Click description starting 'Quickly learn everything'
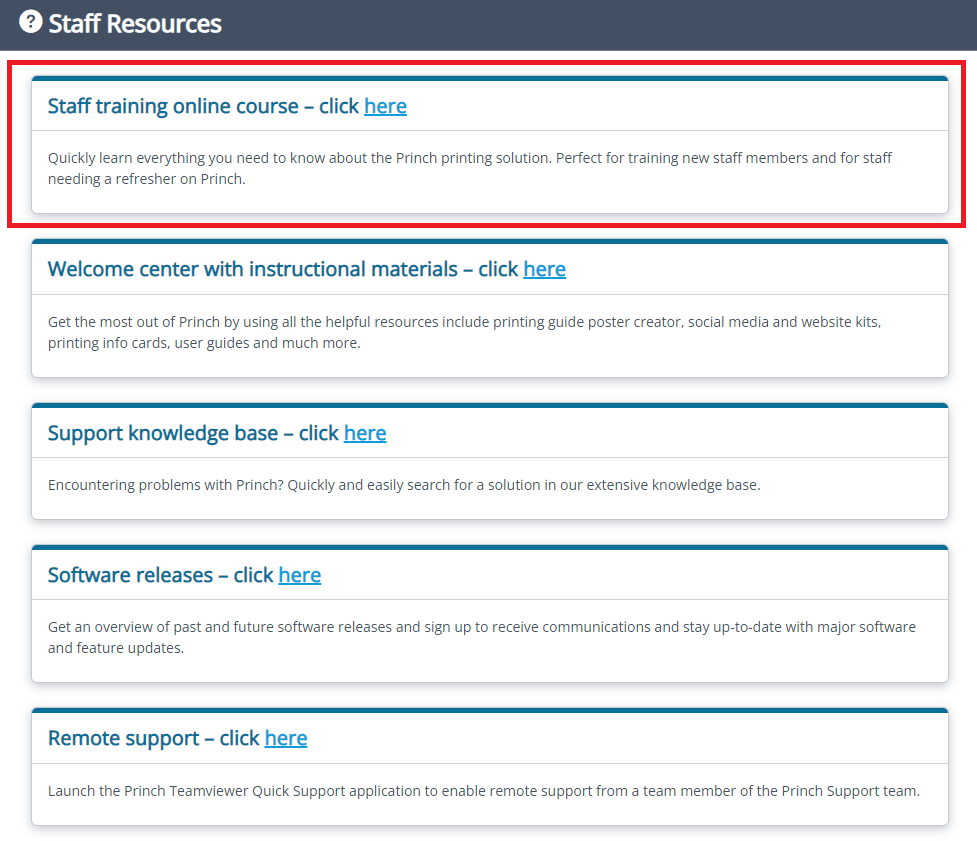This screenshot has width=977, height=841. [x=470, y=168]
